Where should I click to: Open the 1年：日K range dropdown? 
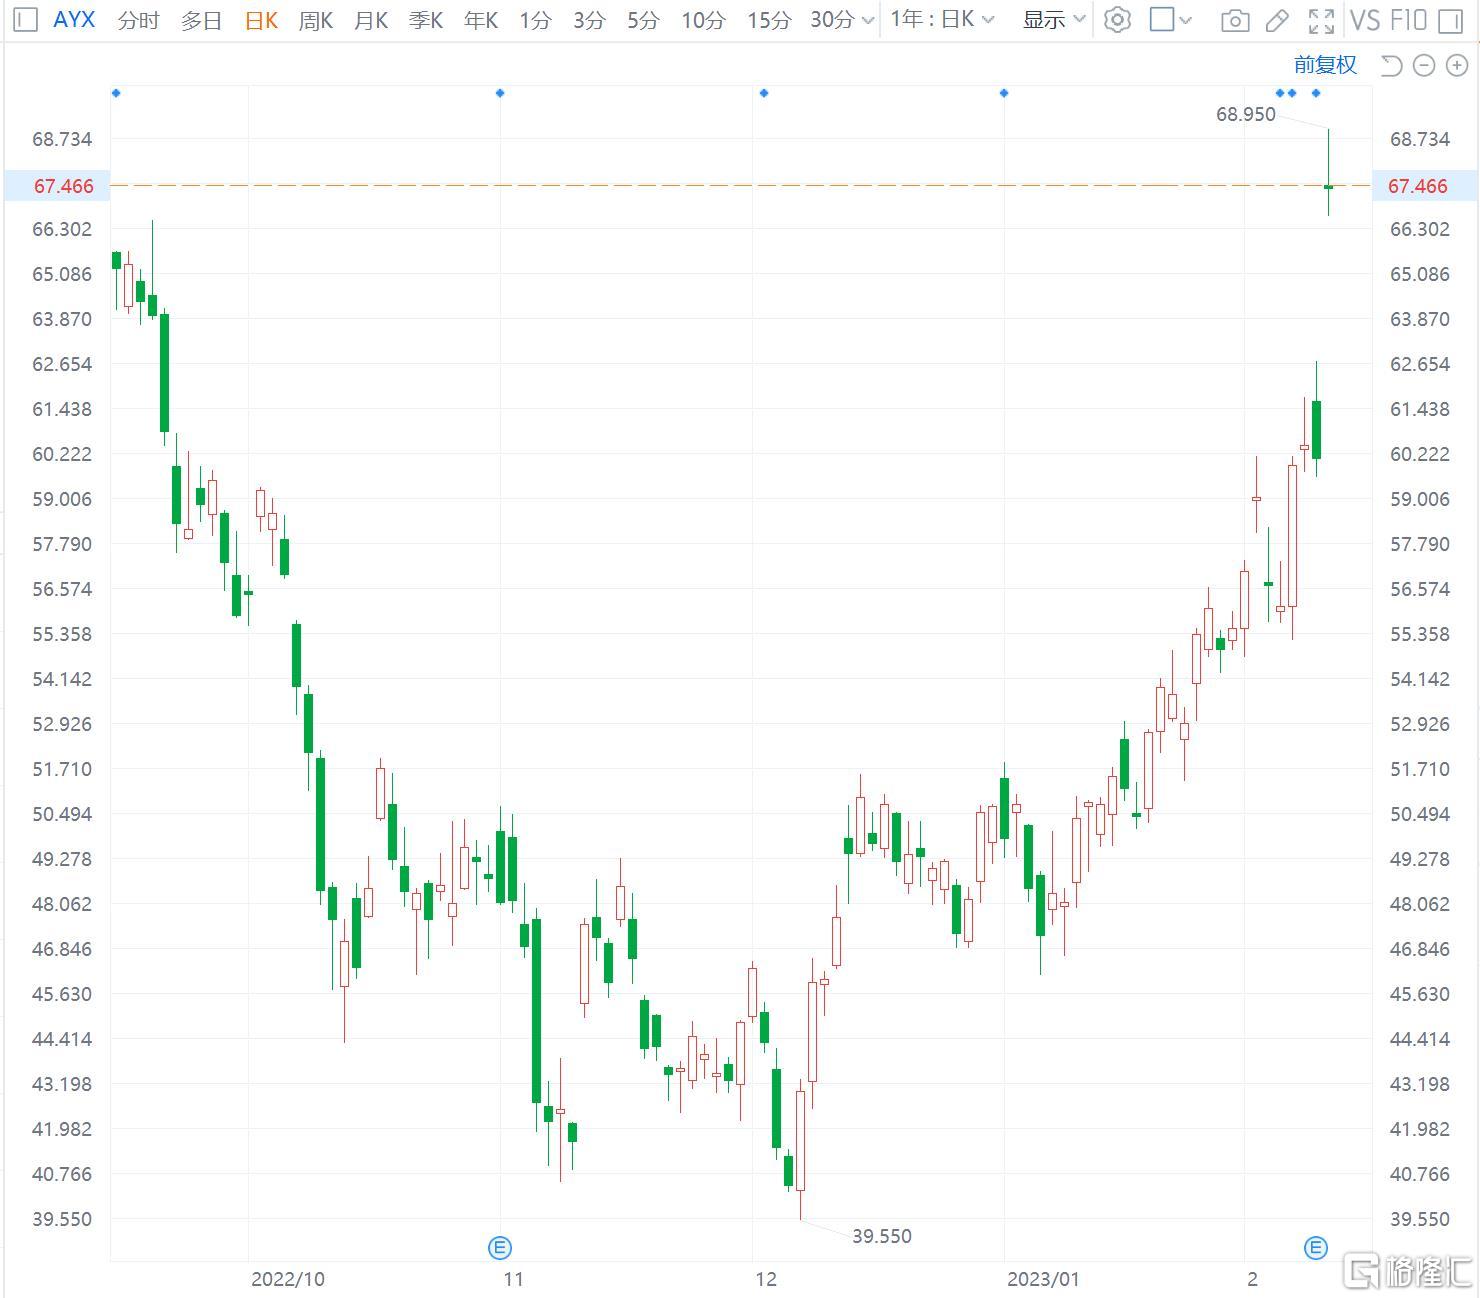coord(942,20)
